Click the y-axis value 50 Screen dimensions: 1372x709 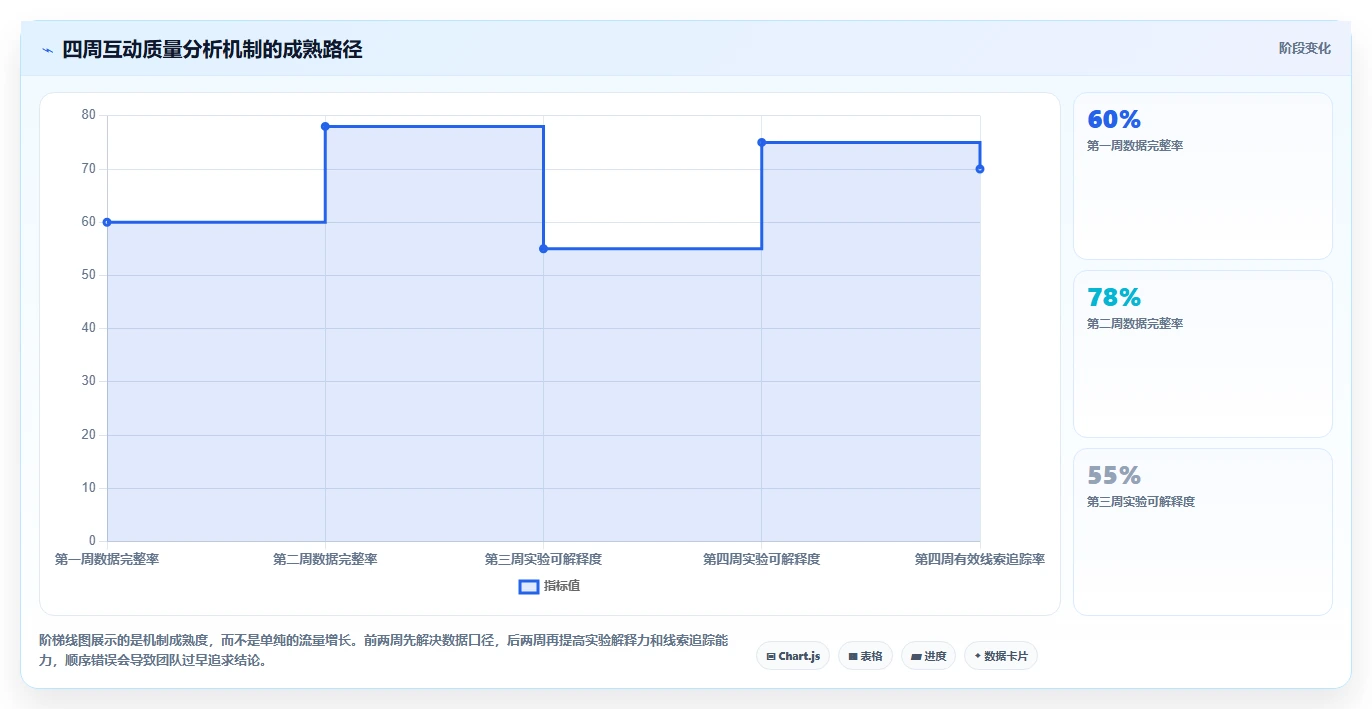[x=89, y=275]
